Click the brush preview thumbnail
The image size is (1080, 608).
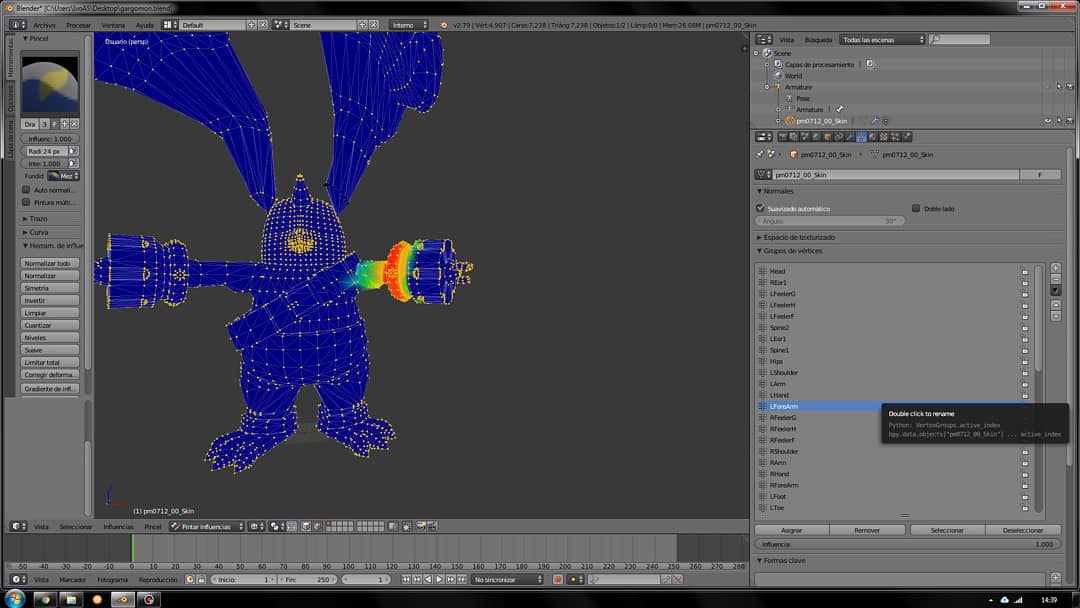coord(50,85)
